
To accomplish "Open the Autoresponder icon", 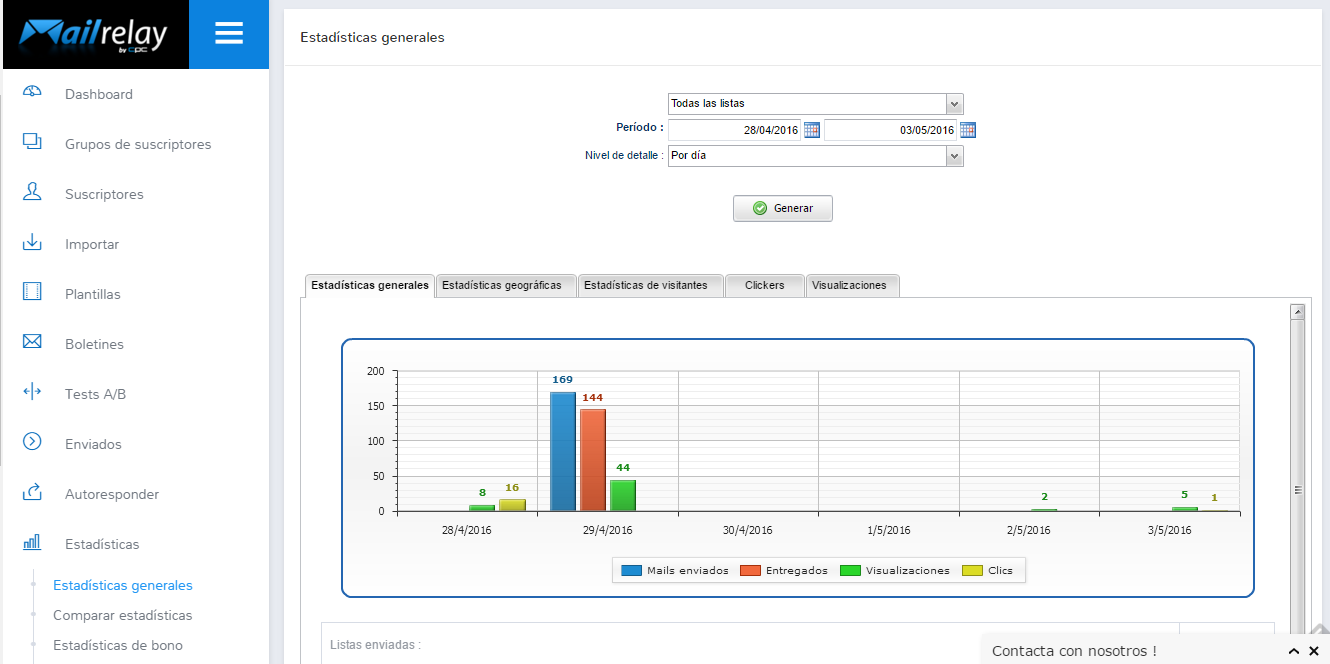I will pyautogui.click(x=33, y=493).
